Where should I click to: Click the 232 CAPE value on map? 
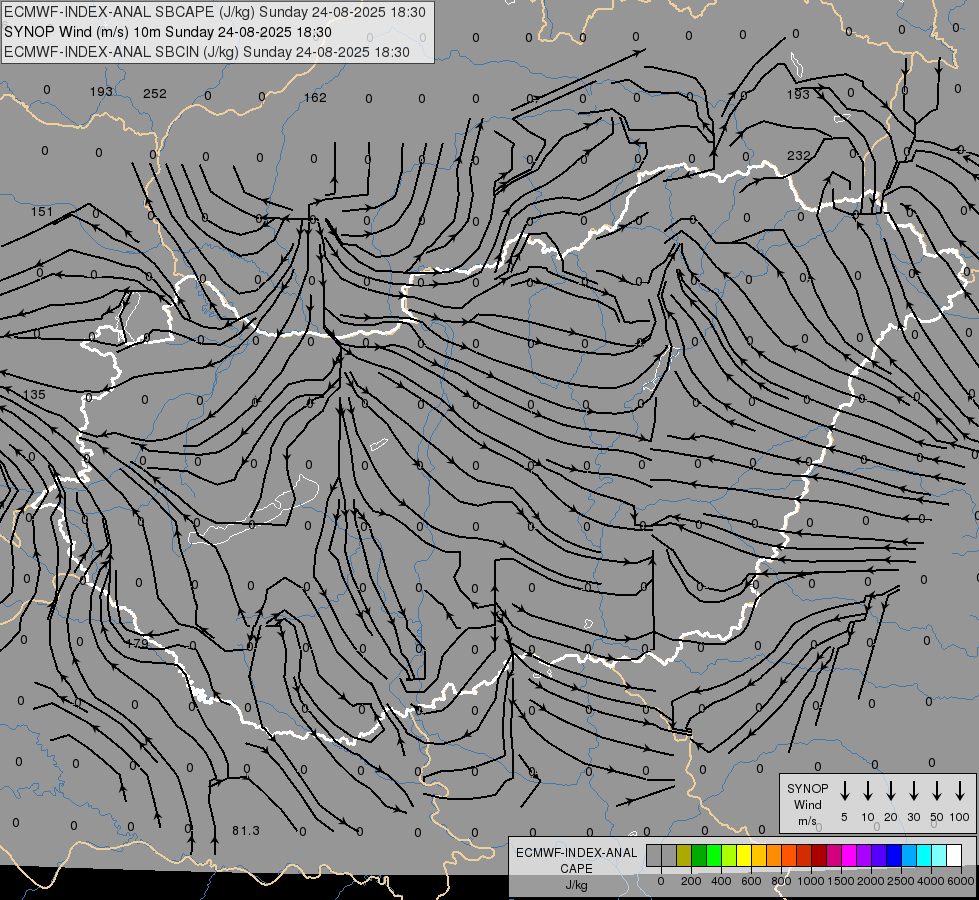799,156
